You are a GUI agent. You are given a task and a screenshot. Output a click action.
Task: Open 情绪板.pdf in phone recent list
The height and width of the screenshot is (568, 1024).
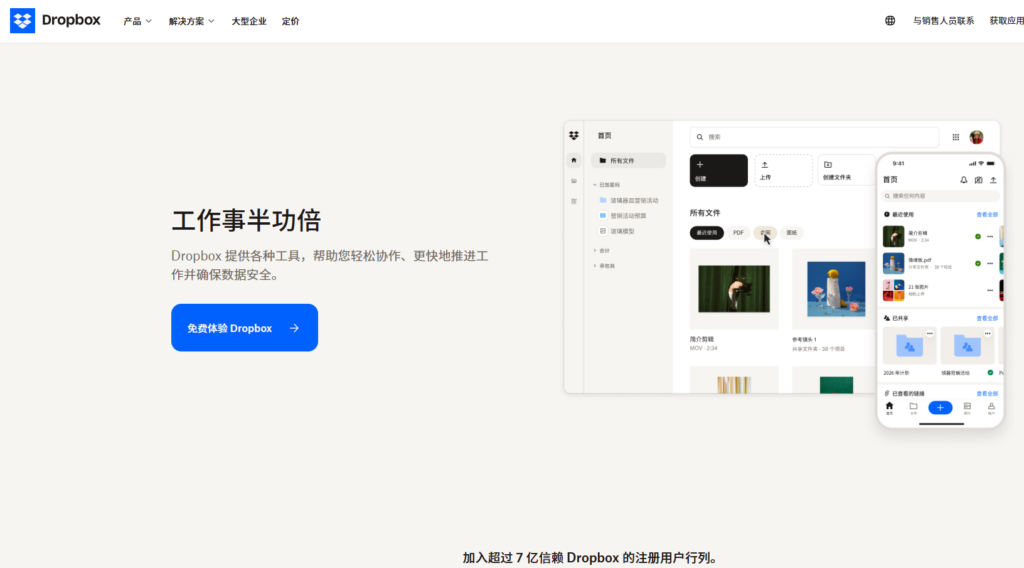893,263
